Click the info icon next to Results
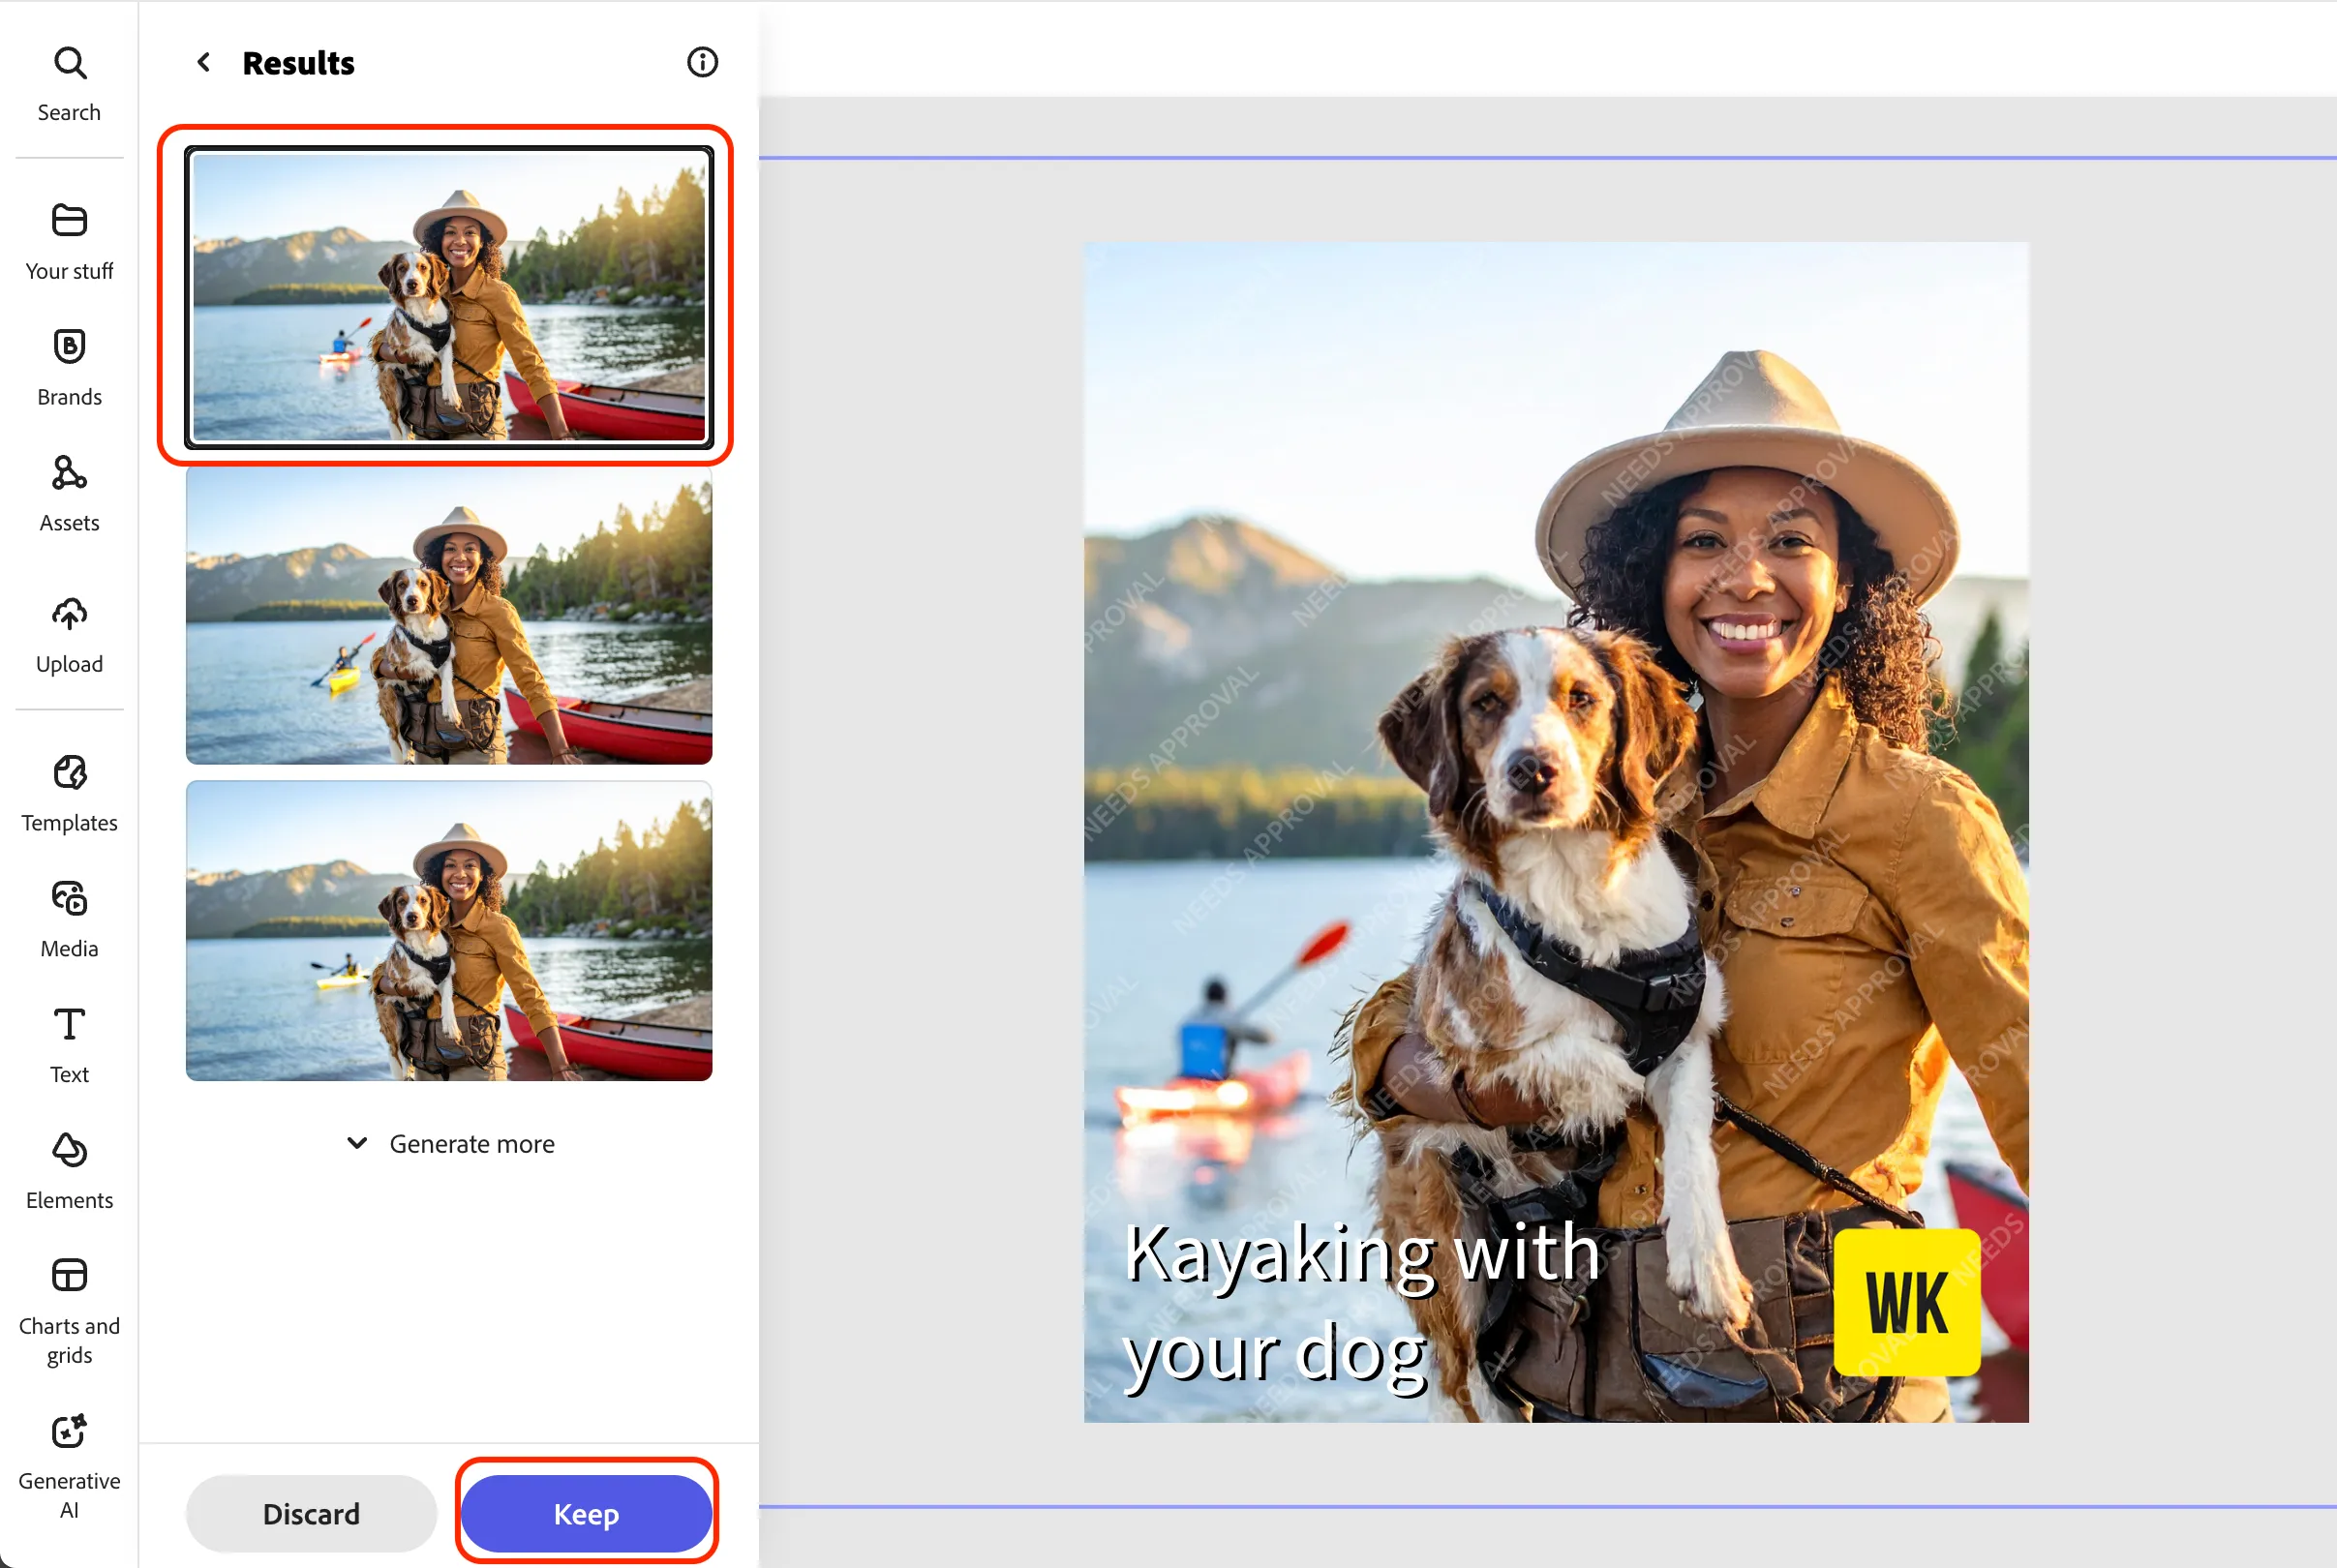 (702, 62)
